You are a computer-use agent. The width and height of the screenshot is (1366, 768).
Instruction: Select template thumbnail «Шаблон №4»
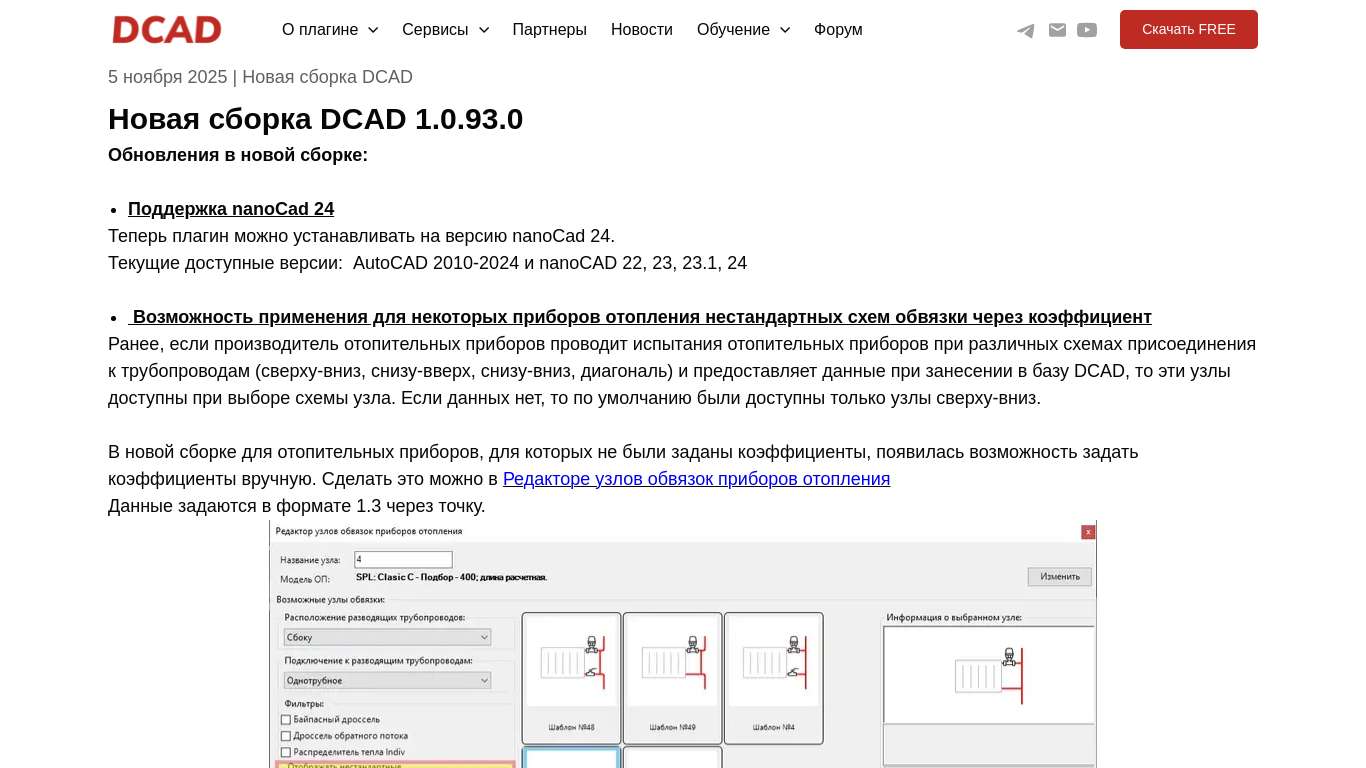pyautogui.click(x=774, y=678)
